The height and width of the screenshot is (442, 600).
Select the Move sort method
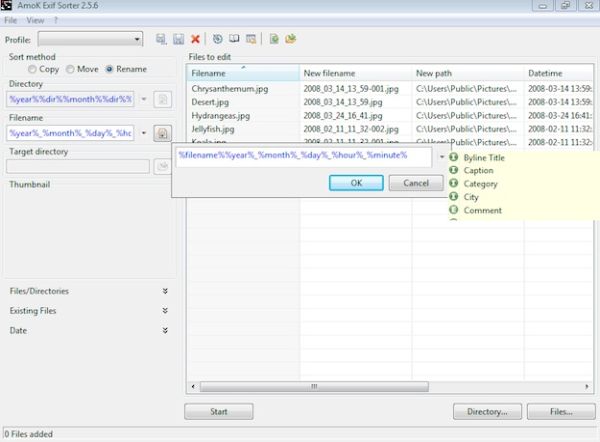(70, 69)
